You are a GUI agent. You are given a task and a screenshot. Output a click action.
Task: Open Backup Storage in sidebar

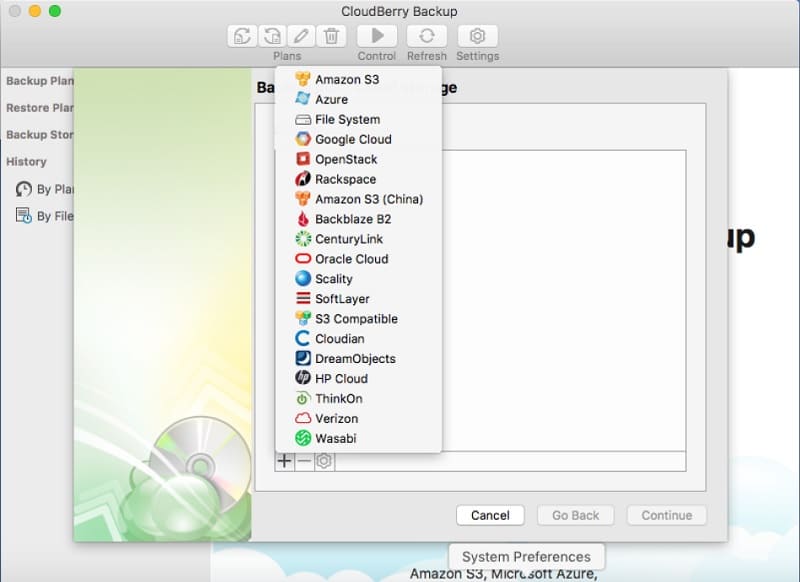tap(40, 135)
